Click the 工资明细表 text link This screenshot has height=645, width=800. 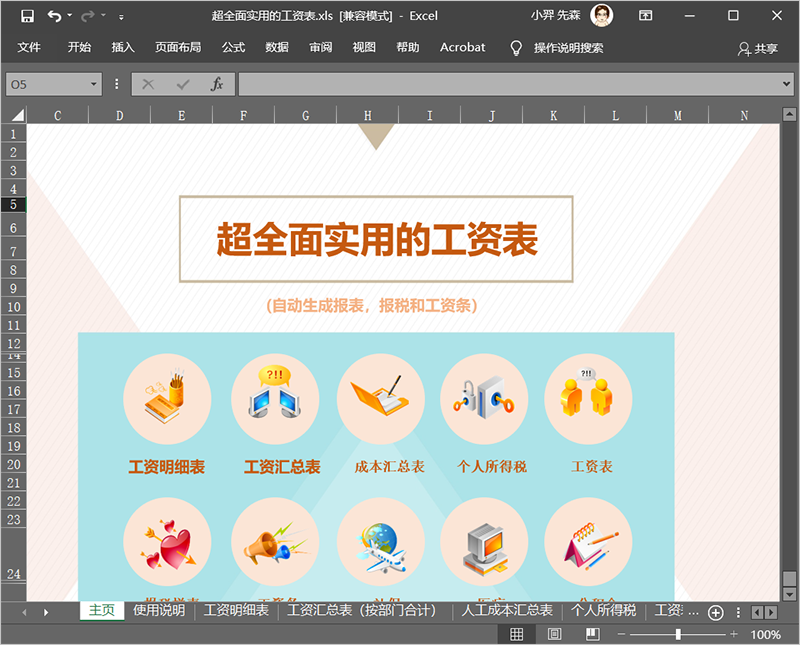pyautogui.click(x=167, y=466)
